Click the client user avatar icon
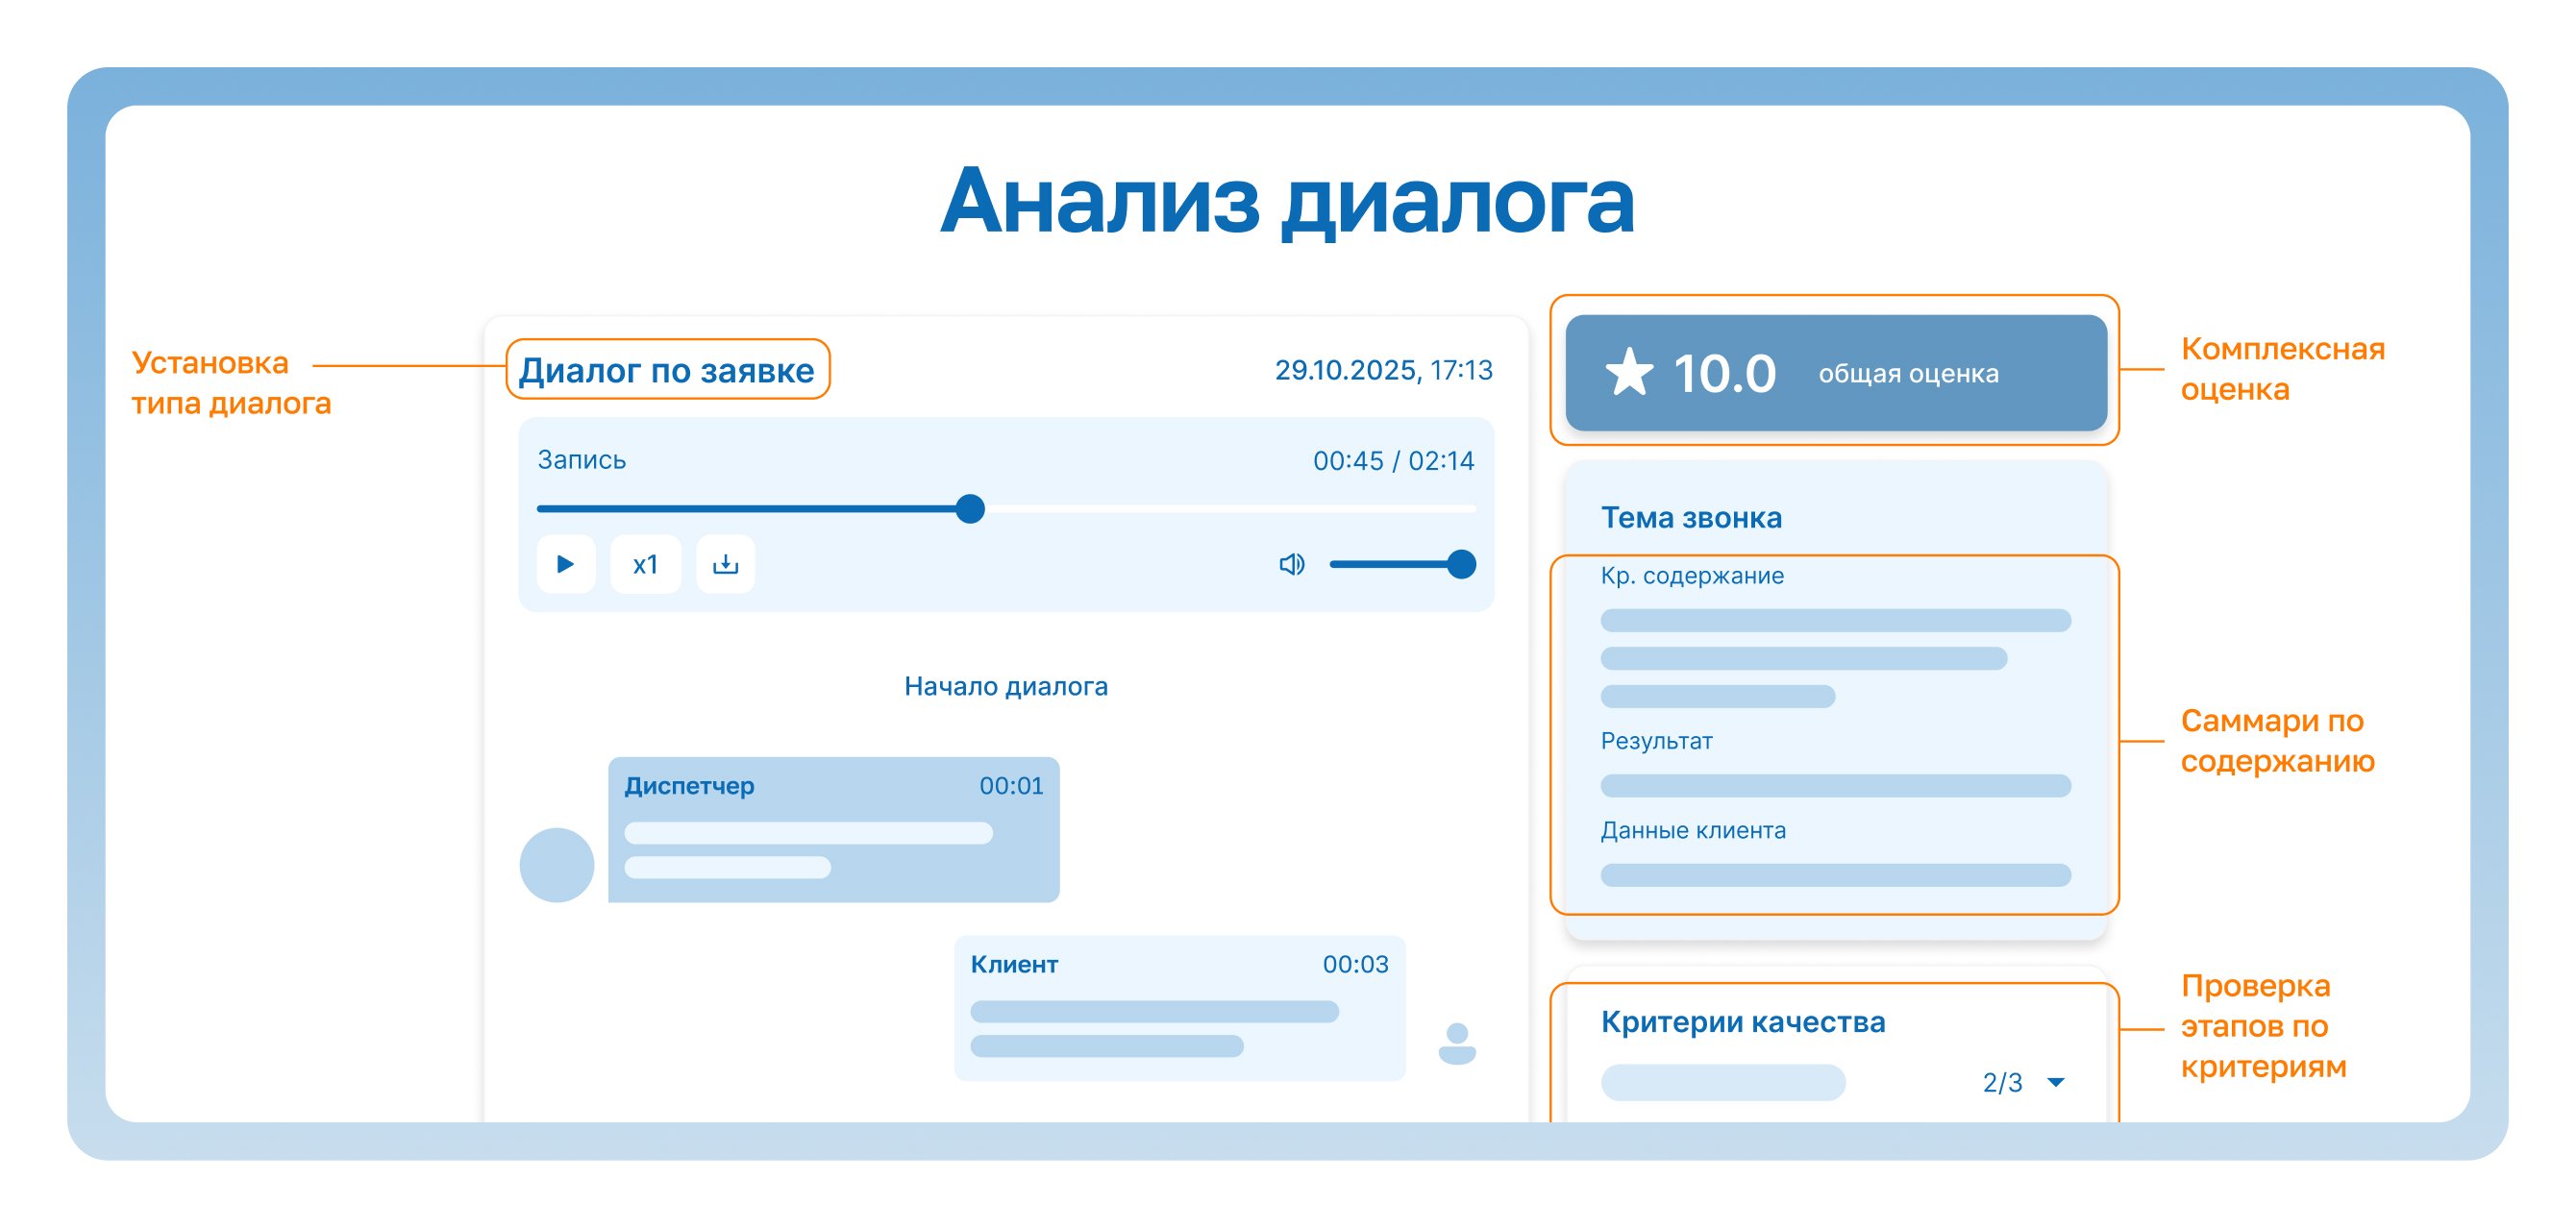Viewport: 2576px width, 1228px height. click(1456, 1043)
